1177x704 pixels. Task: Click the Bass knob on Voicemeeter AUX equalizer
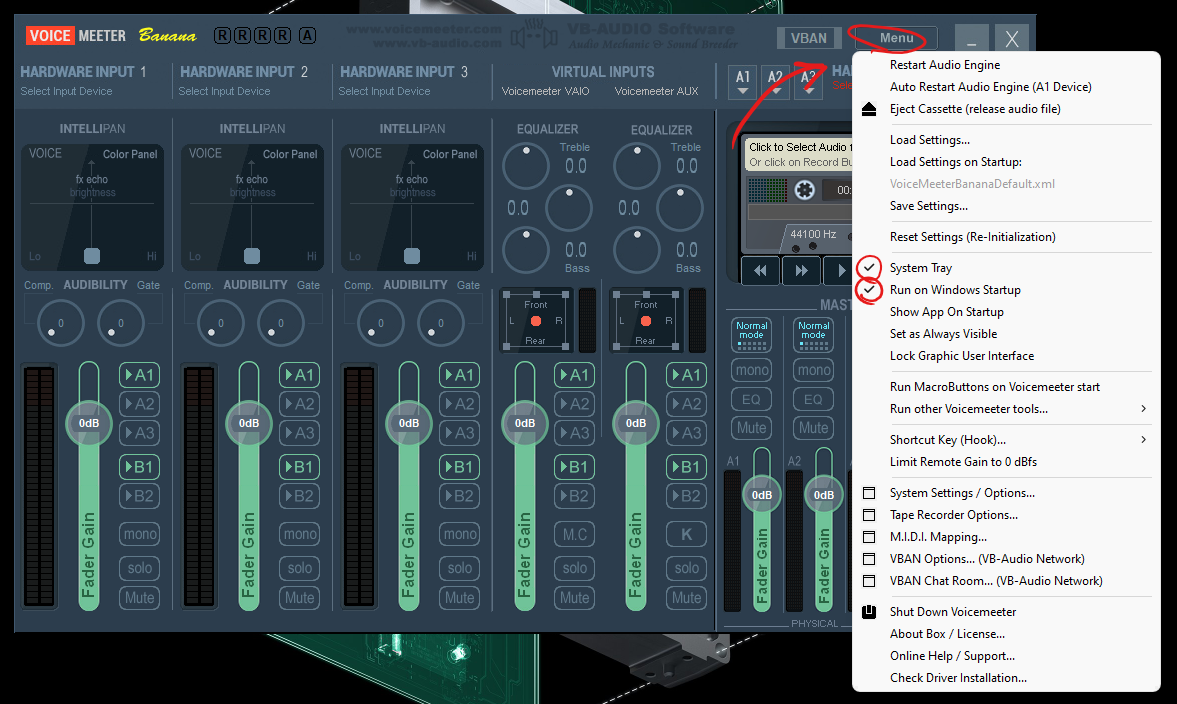[x=637, y=250]
